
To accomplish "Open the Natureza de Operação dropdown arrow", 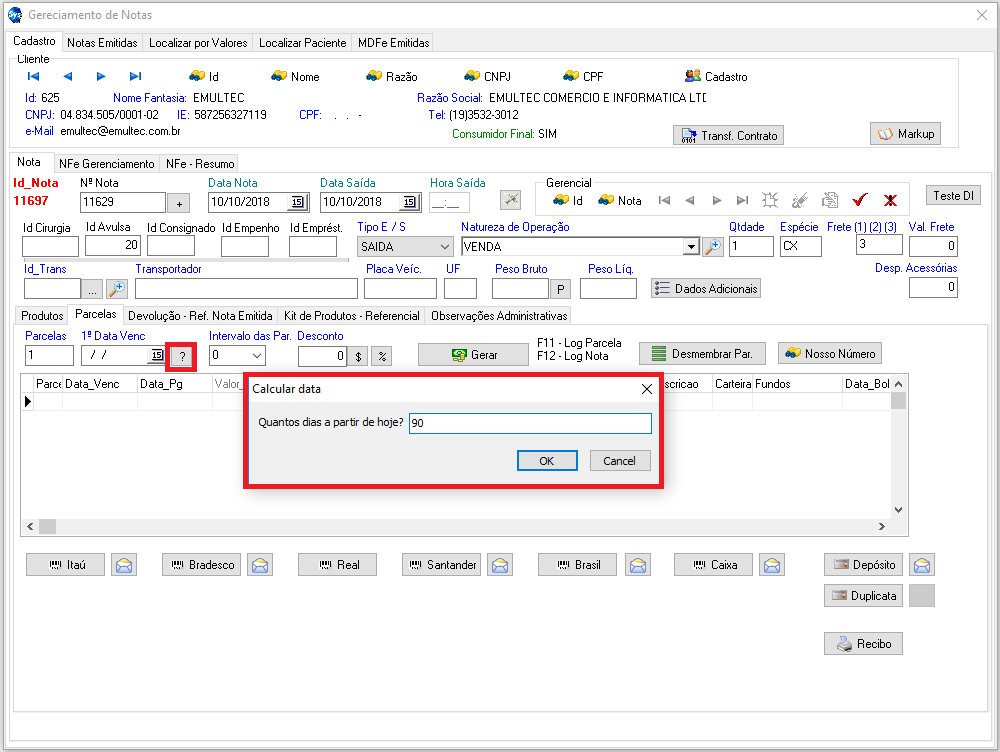I will tap(690, 247).
